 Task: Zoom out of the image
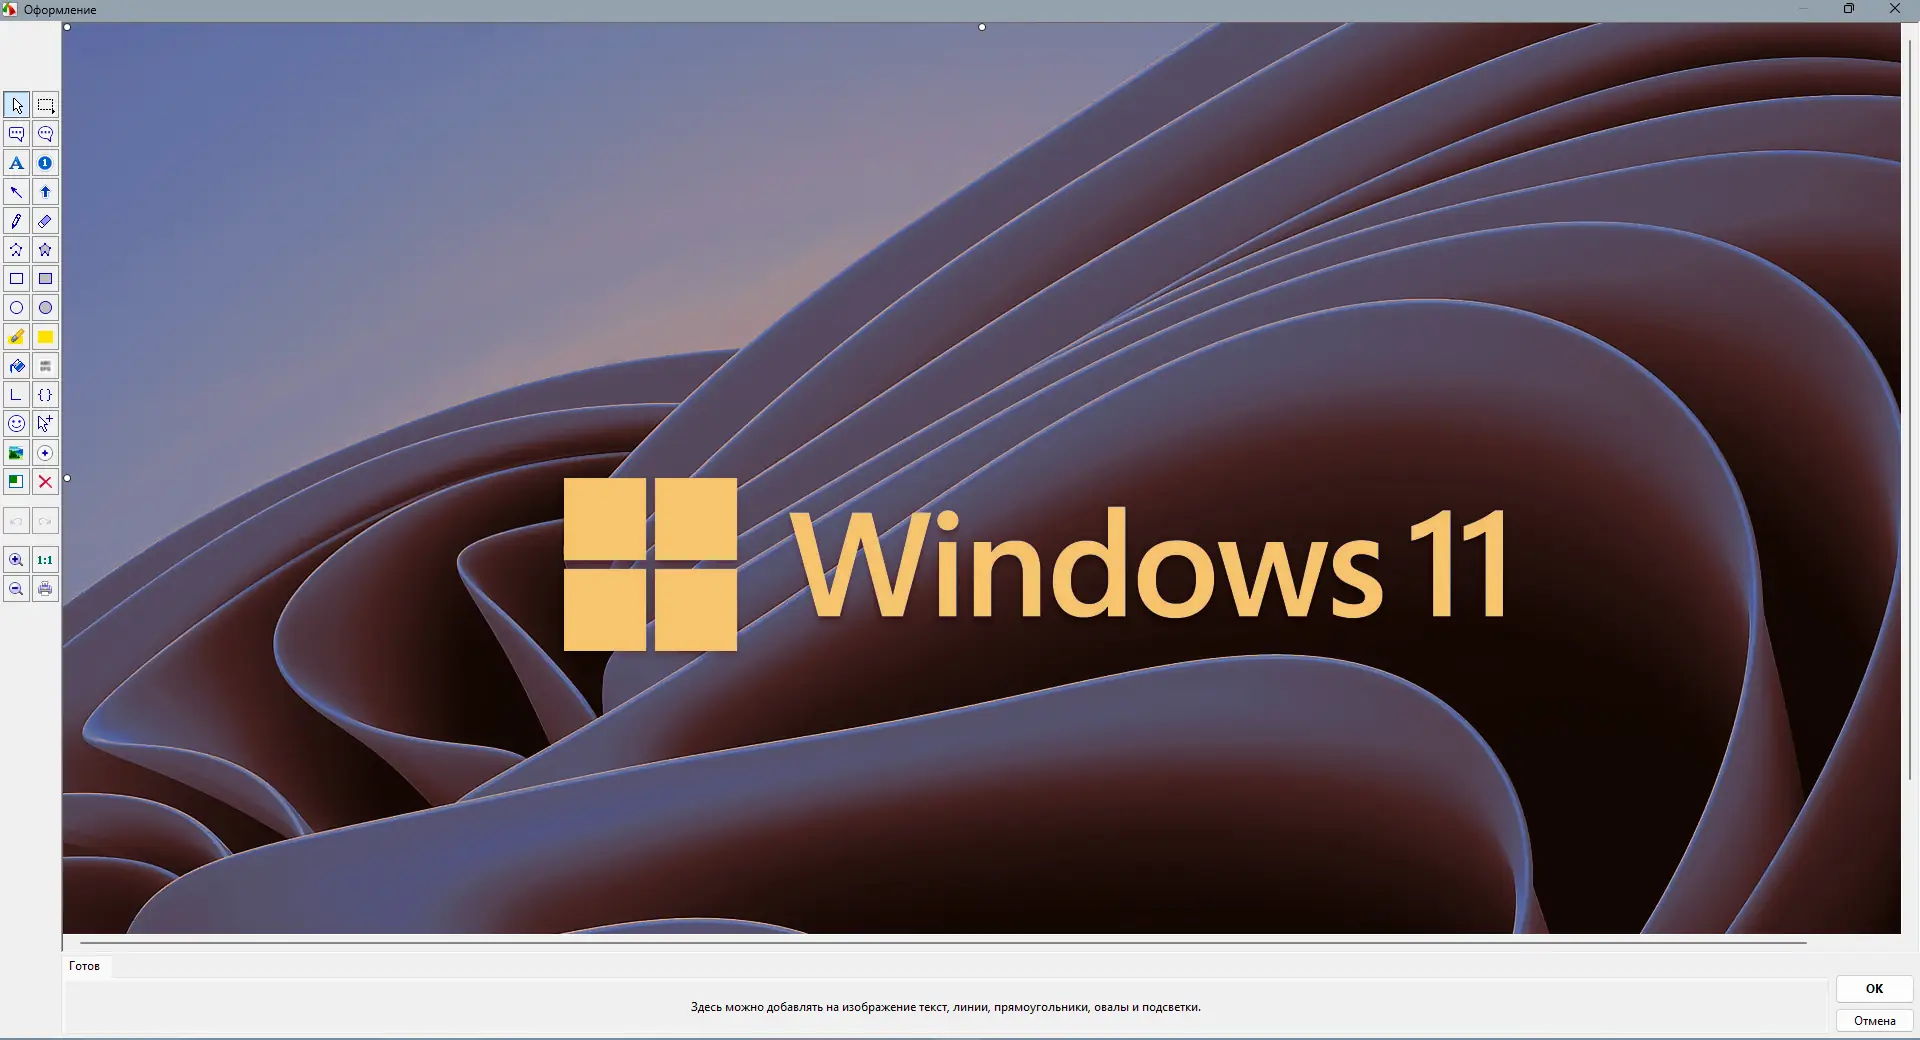[16, 589]
